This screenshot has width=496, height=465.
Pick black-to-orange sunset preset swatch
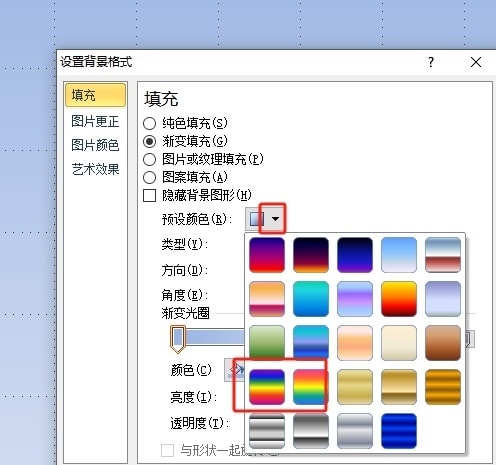click(x=311, y=255)
